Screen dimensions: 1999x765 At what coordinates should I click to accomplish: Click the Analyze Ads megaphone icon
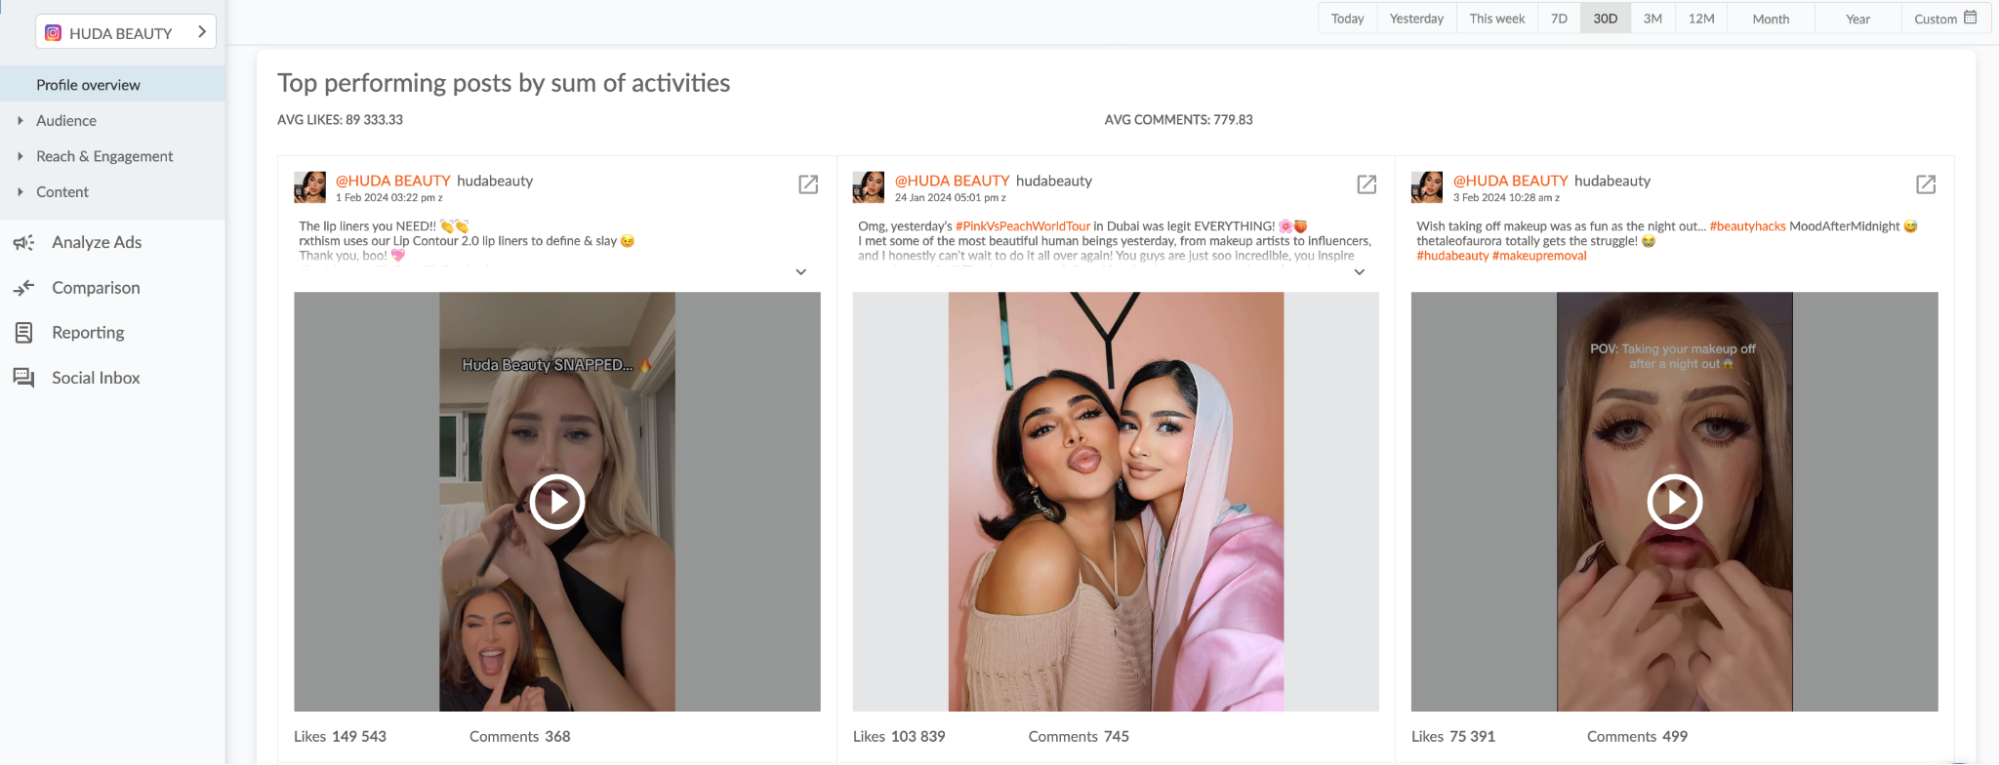click(x=24, y=243)
